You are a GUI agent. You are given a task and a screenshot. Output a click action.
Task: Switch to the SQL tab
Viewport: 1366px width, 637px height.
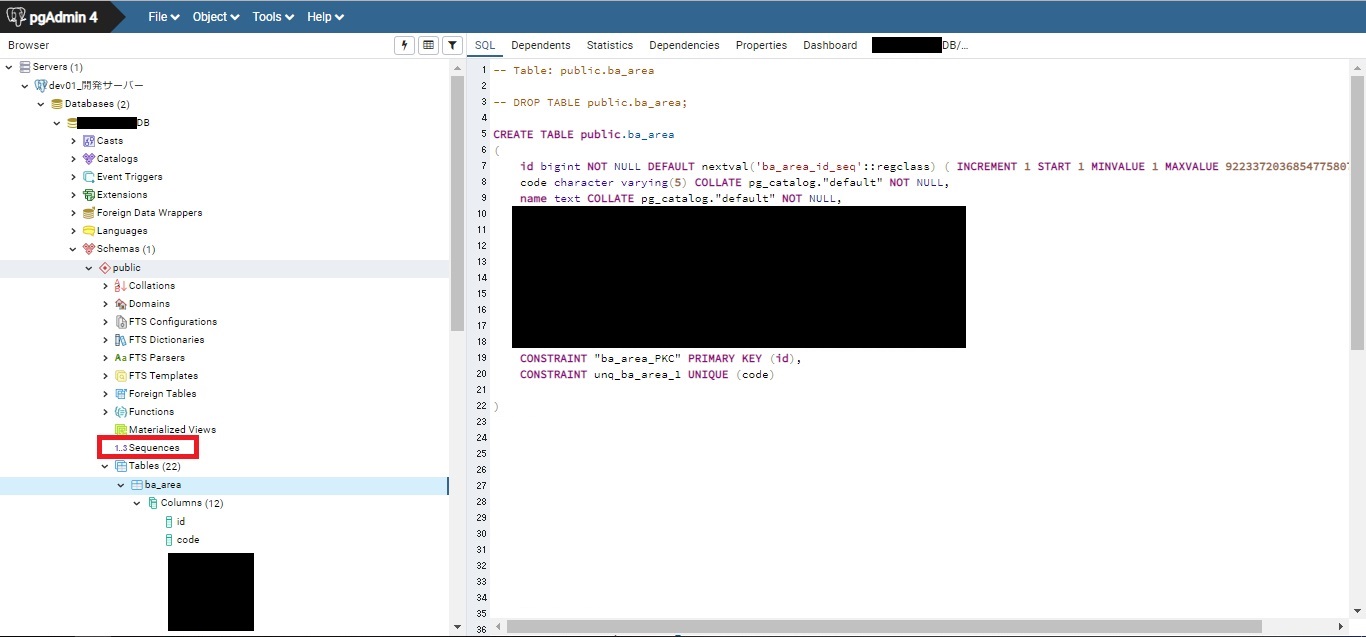click(485, 45)
